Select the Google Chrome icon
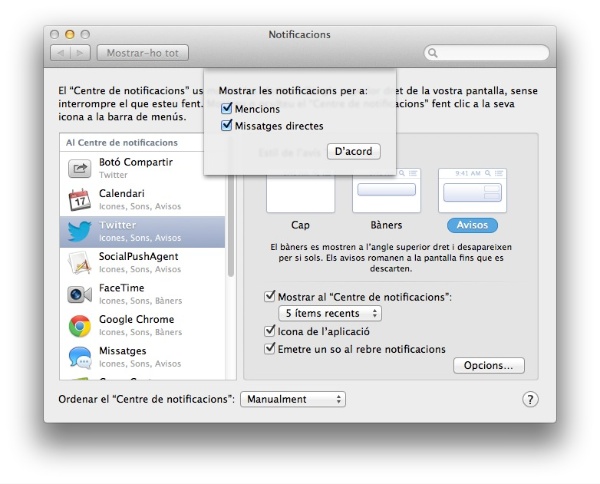The width and height of the screenshot is (600, 484). (x=80, y=326)
